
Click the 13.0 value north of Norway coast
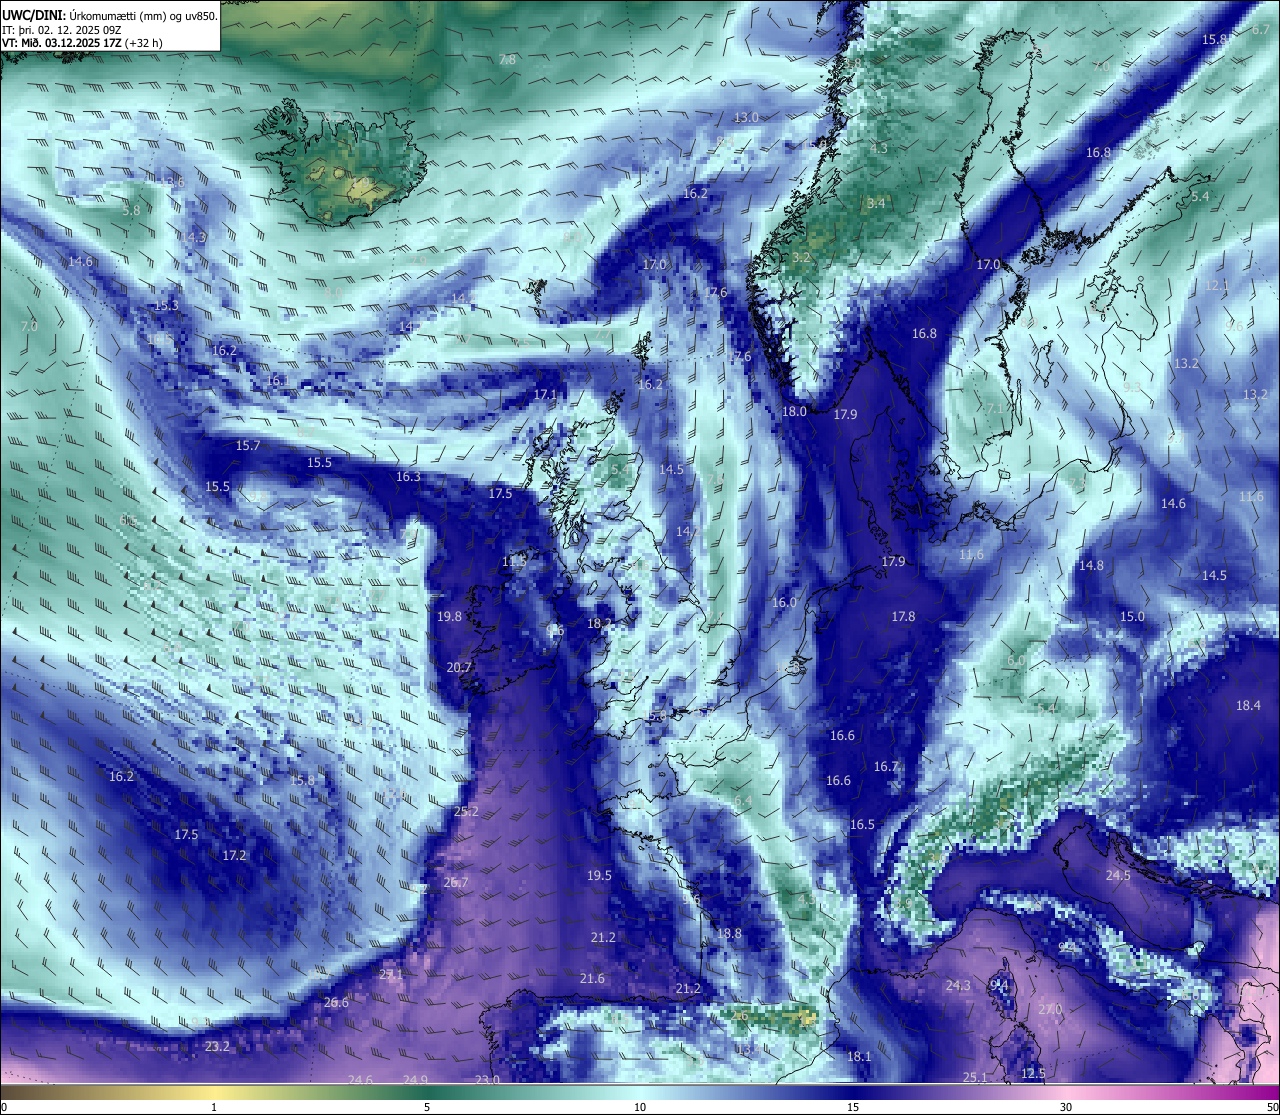click(746, 117)
